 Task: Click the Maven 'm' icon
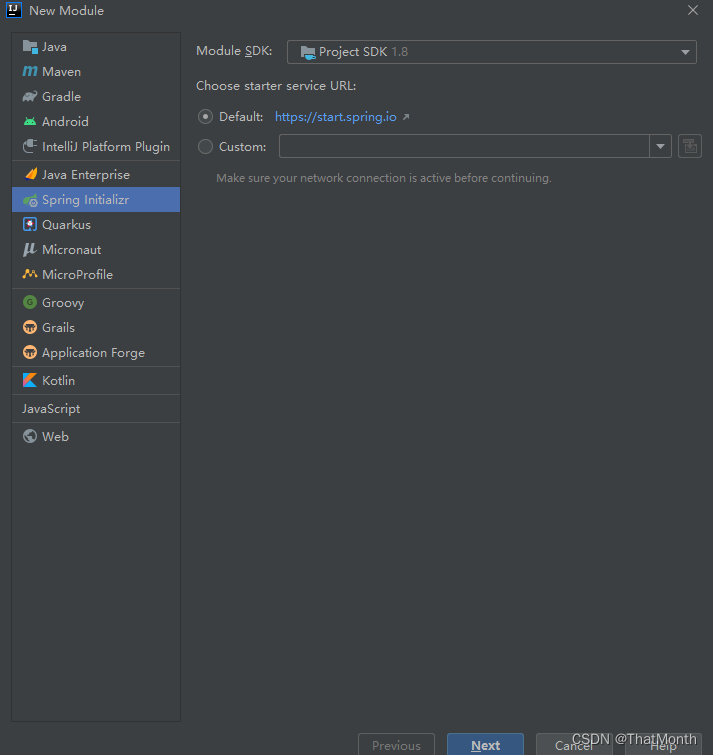click(30, 72)
